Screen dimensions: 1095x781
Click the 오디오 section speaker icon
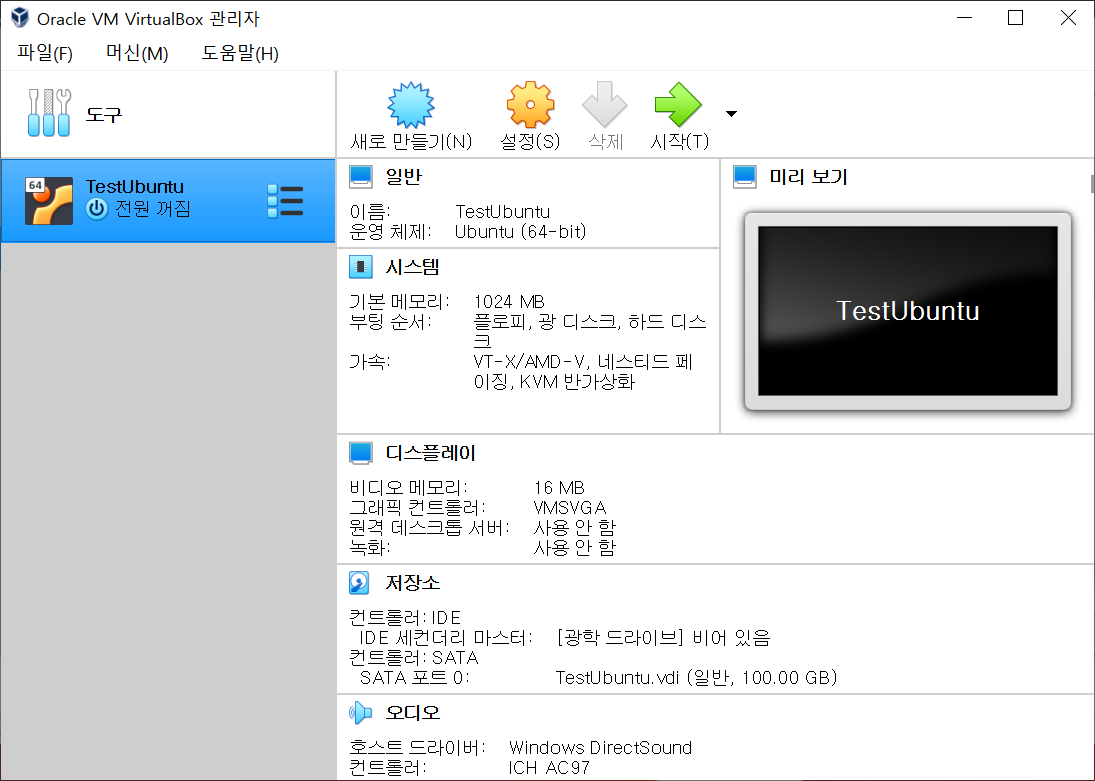click(x=360, y=713)
